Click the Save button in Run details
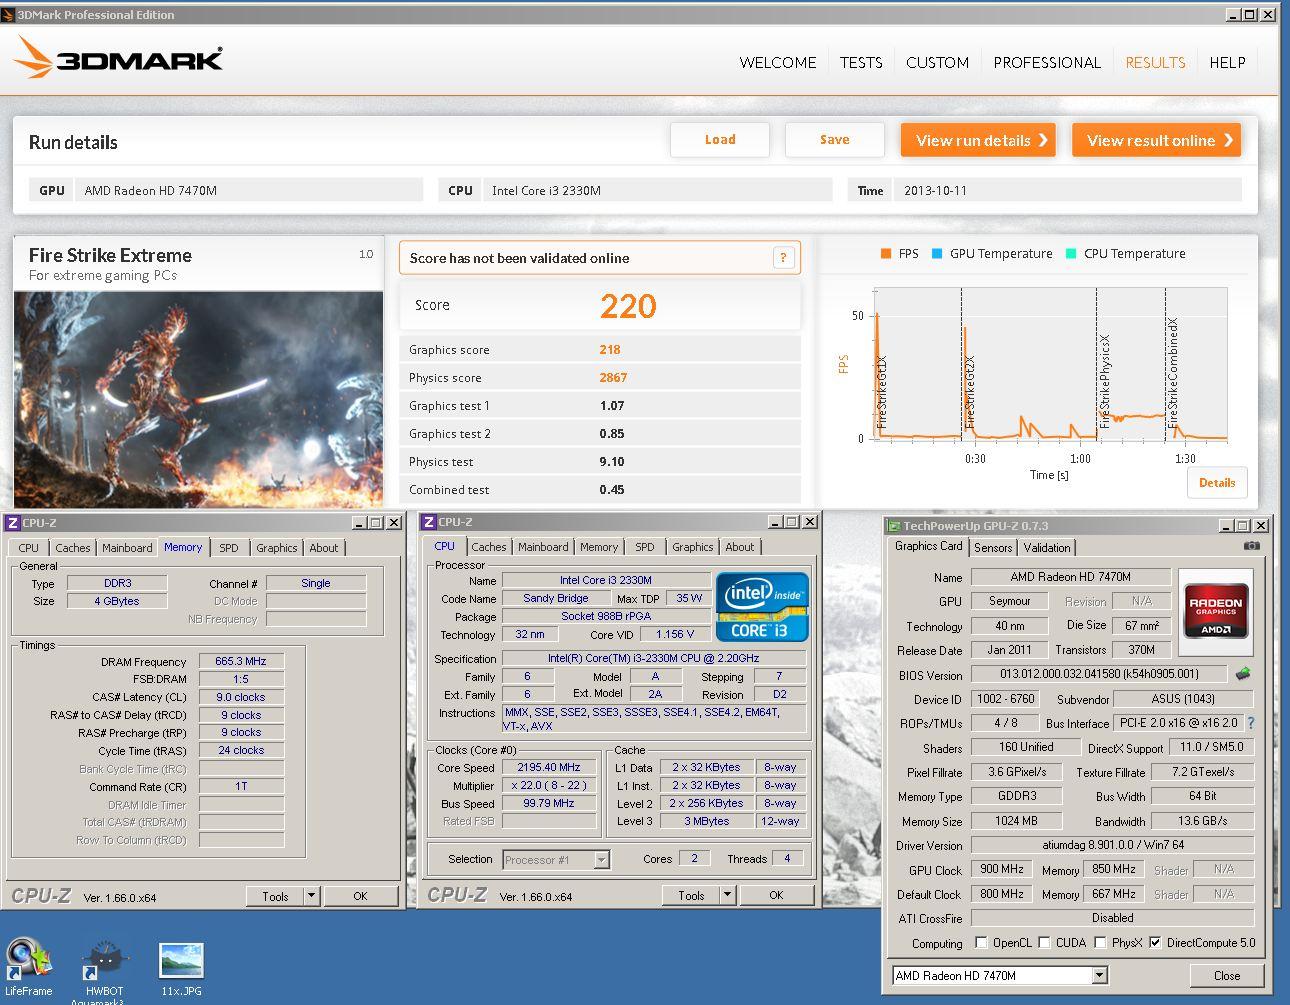Screen dimensions: 1290x1005 [835, 140]
